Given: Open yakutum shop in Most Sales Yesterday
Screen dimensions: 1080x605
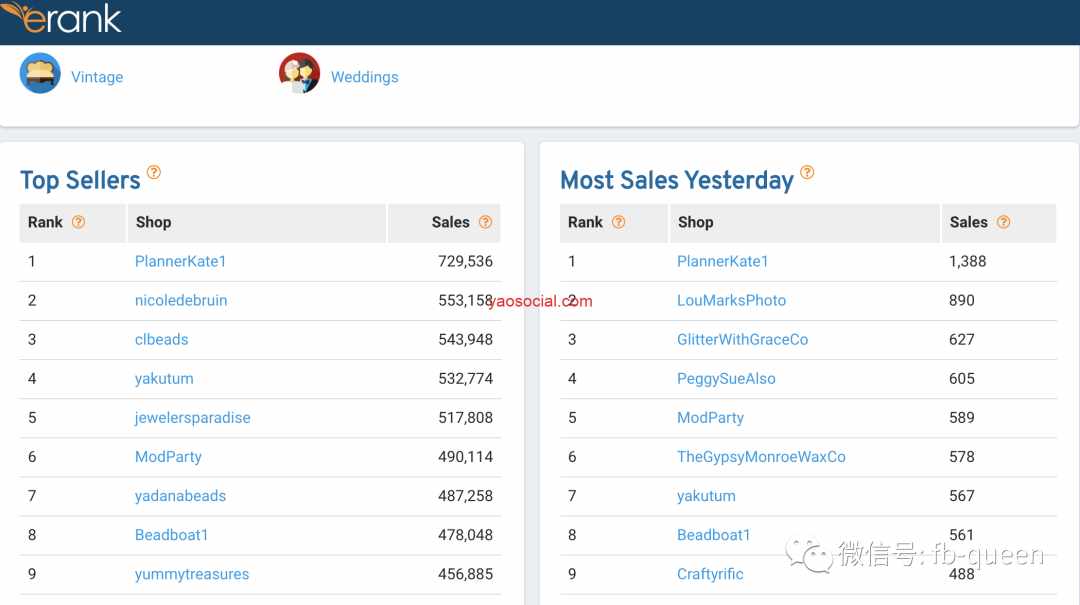Looking at the screenshot, I should coord(706,496).
